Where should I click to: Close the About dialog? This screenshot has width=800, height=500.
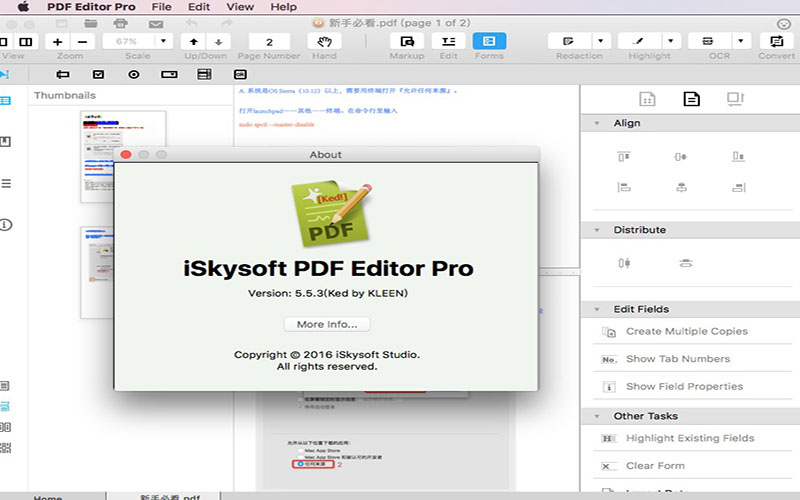point(126,155)
